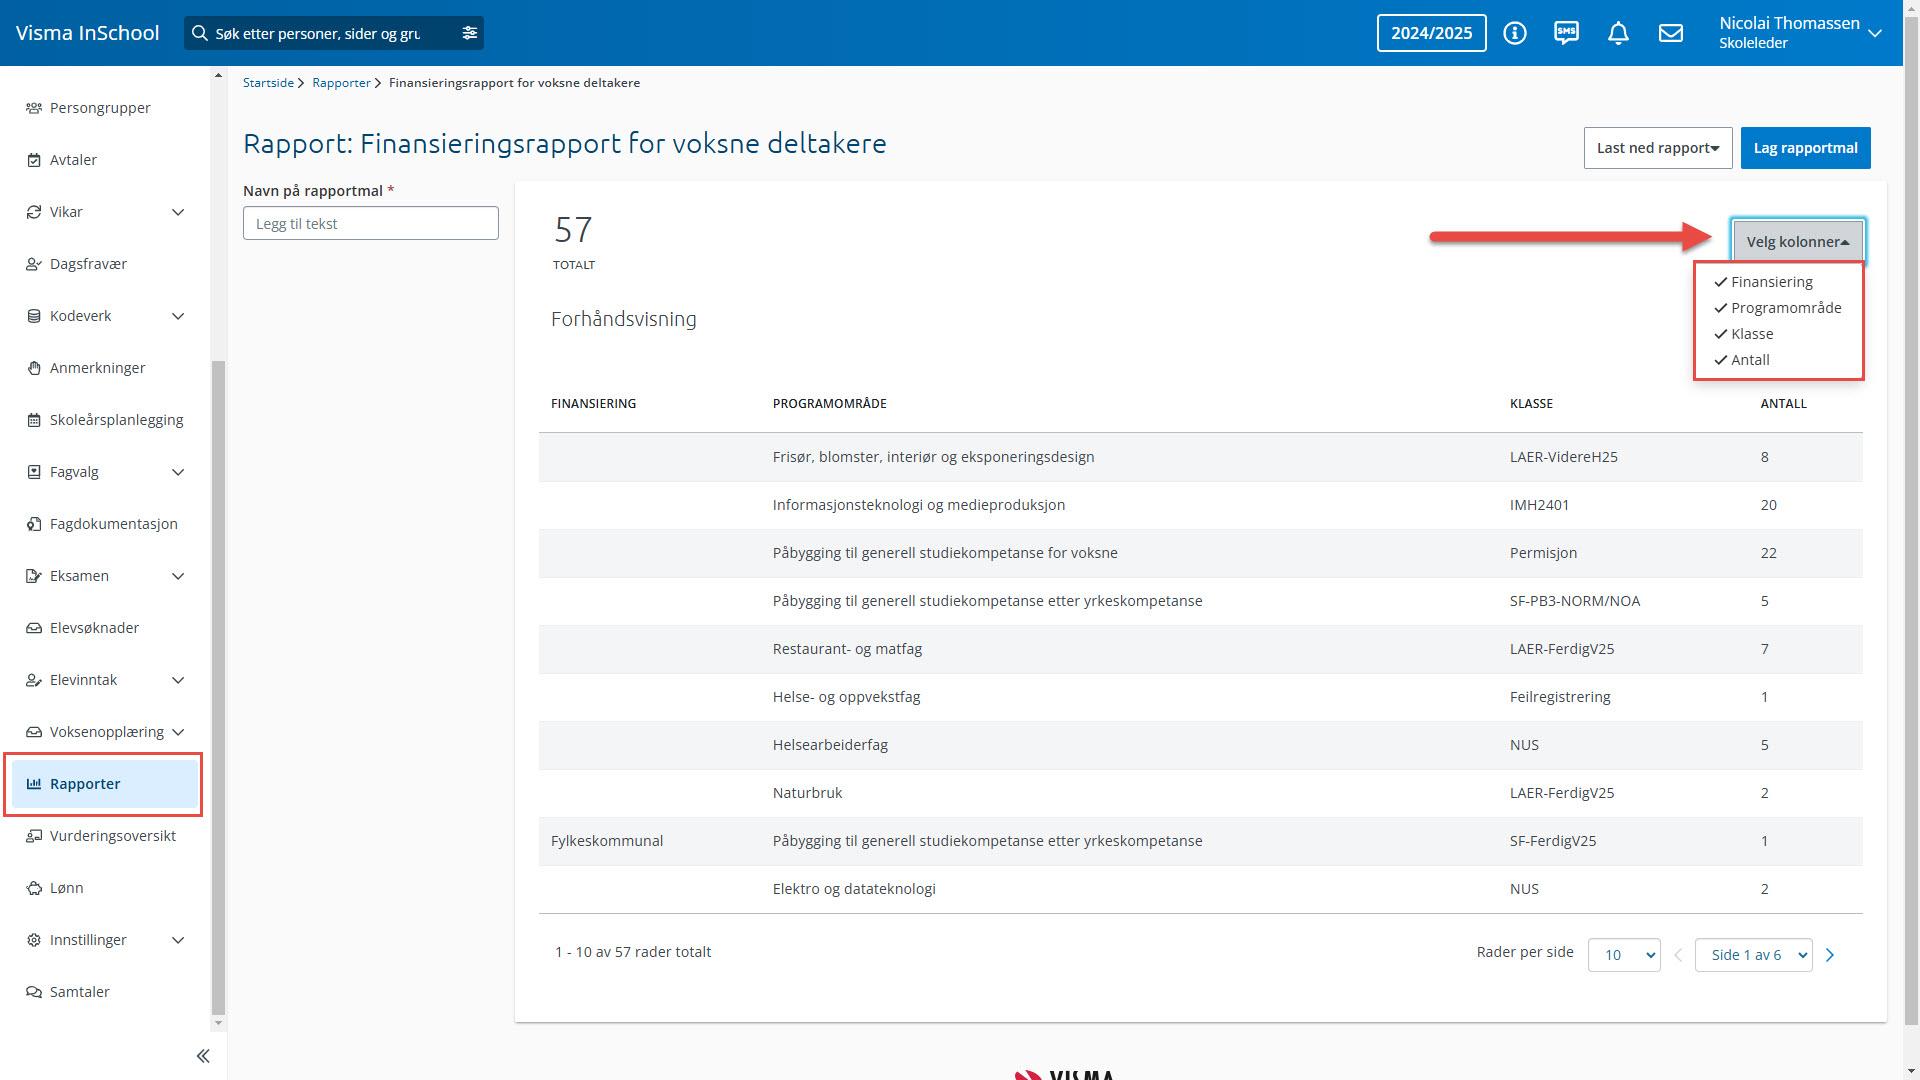Open the mail envelope icon
The height and width of the screenshot is (1080, 1920).
[x=1671, y=33]
